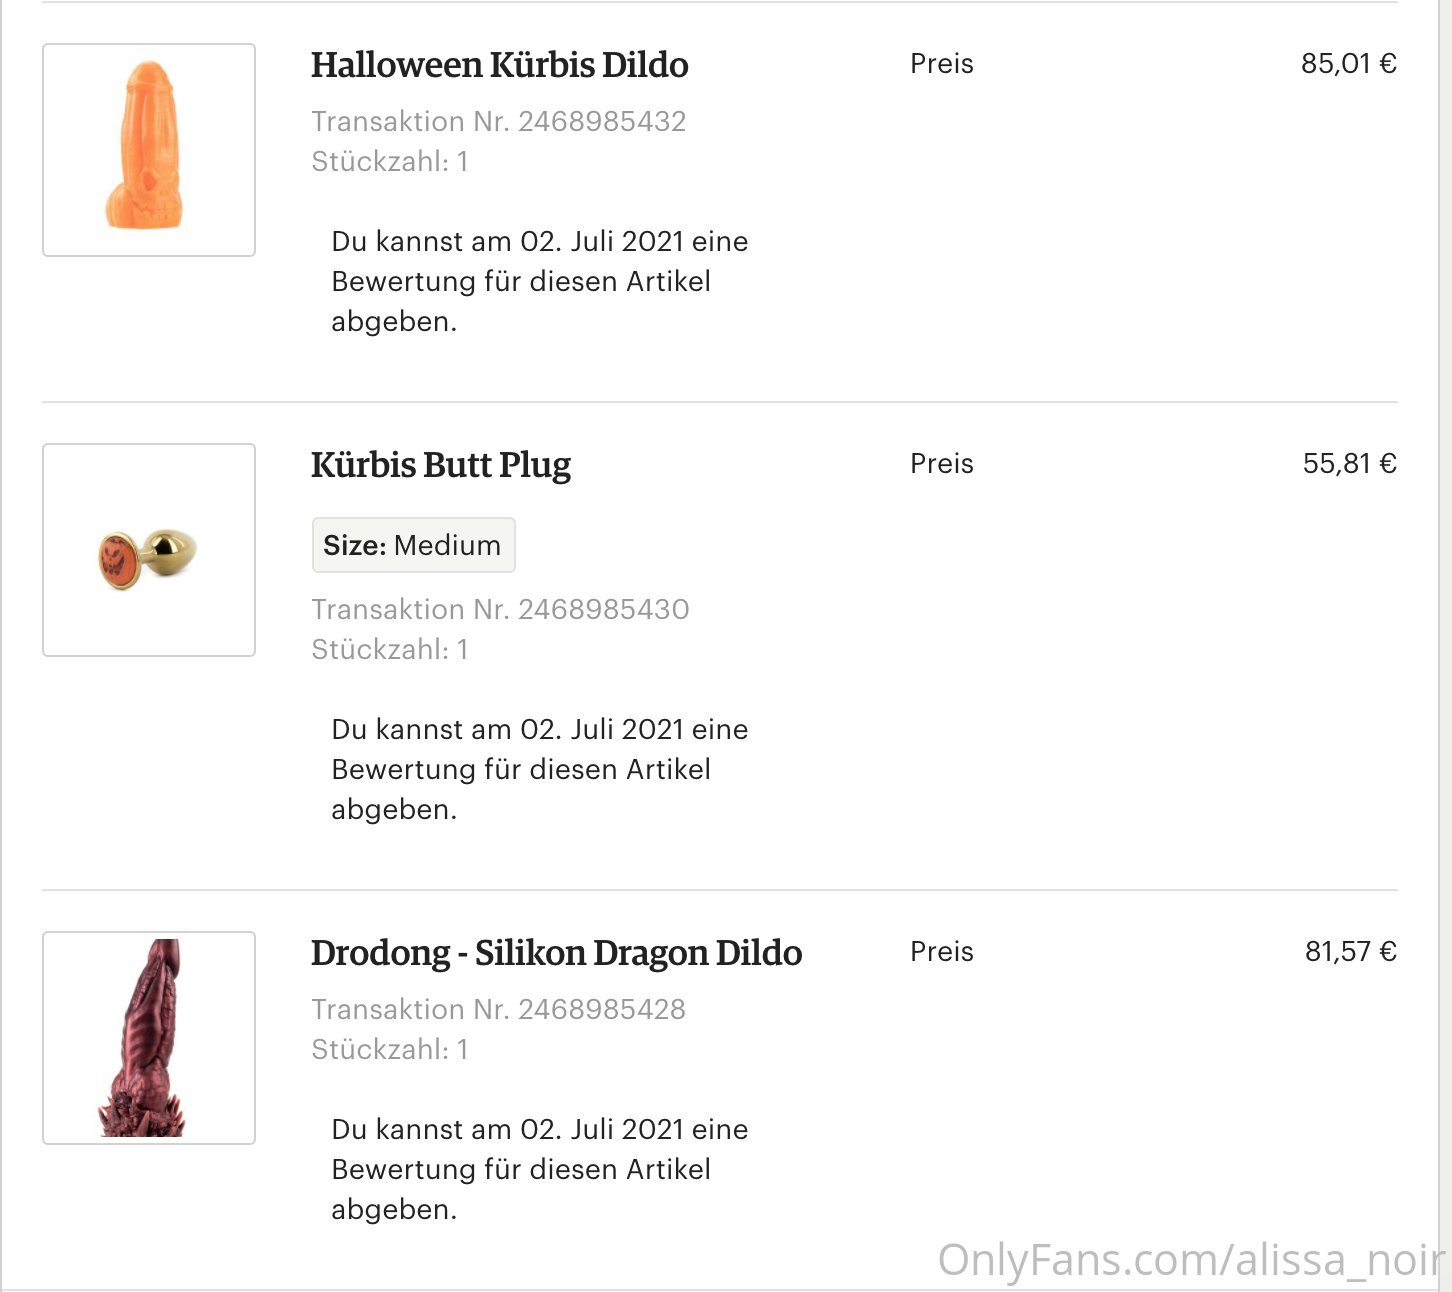Click the 81,57 € price
Screen dimensions: 1452x1292
click(x=1350, y=952)
